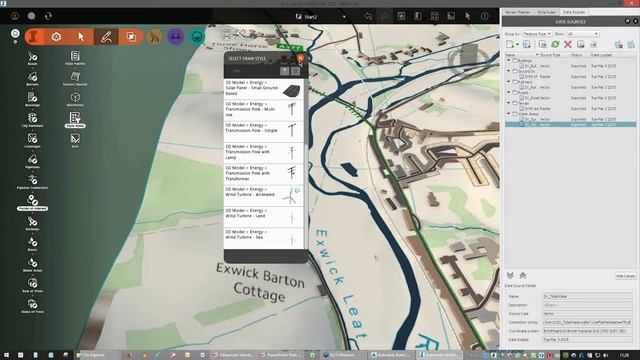Select the Row of Trees tool

click(32, 284)
